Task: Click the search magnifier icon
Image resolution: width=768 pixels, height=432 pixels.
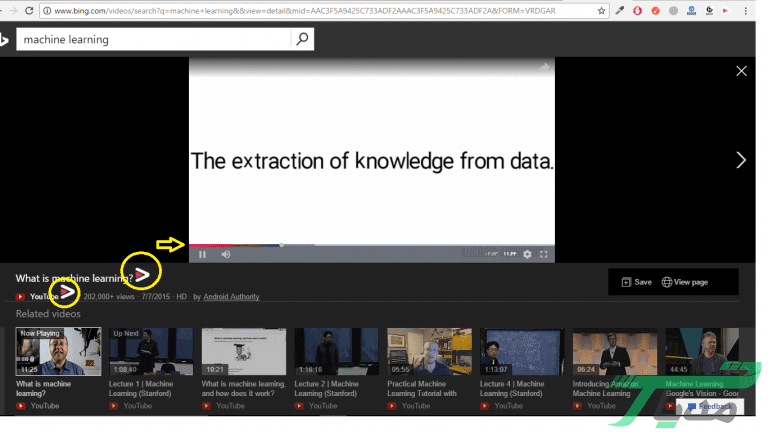Action: [x=302, y=39]
